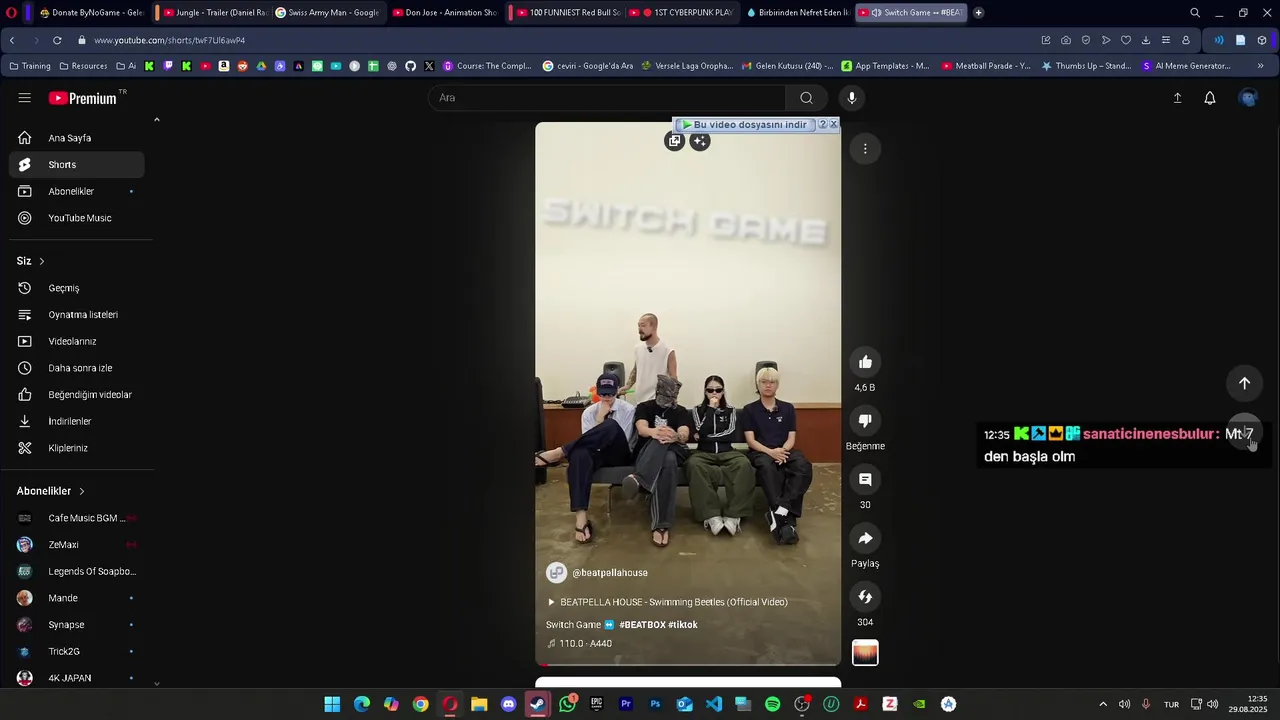Open Opera Easy Setup sliders icon
This screenshot has height=720, width=1280.
1166,40
